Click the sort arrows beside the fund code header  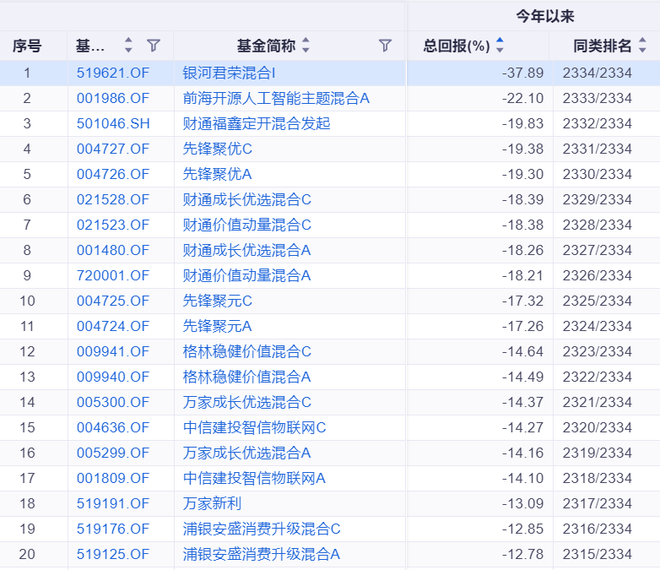tap(128, 46)
